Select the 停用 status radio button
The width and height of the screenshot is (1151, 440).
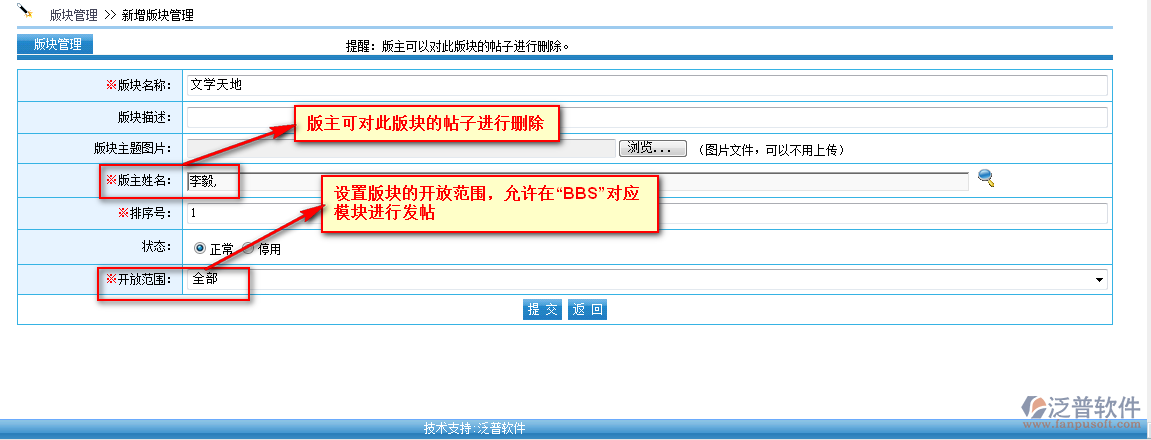pos(248,248)
